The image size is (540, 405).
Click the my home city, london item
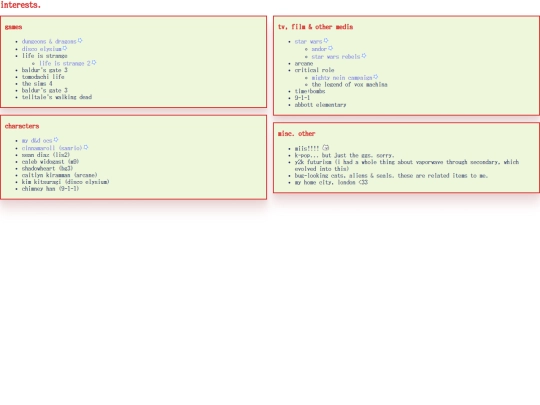pyautogui.click(x=331, y=183)
